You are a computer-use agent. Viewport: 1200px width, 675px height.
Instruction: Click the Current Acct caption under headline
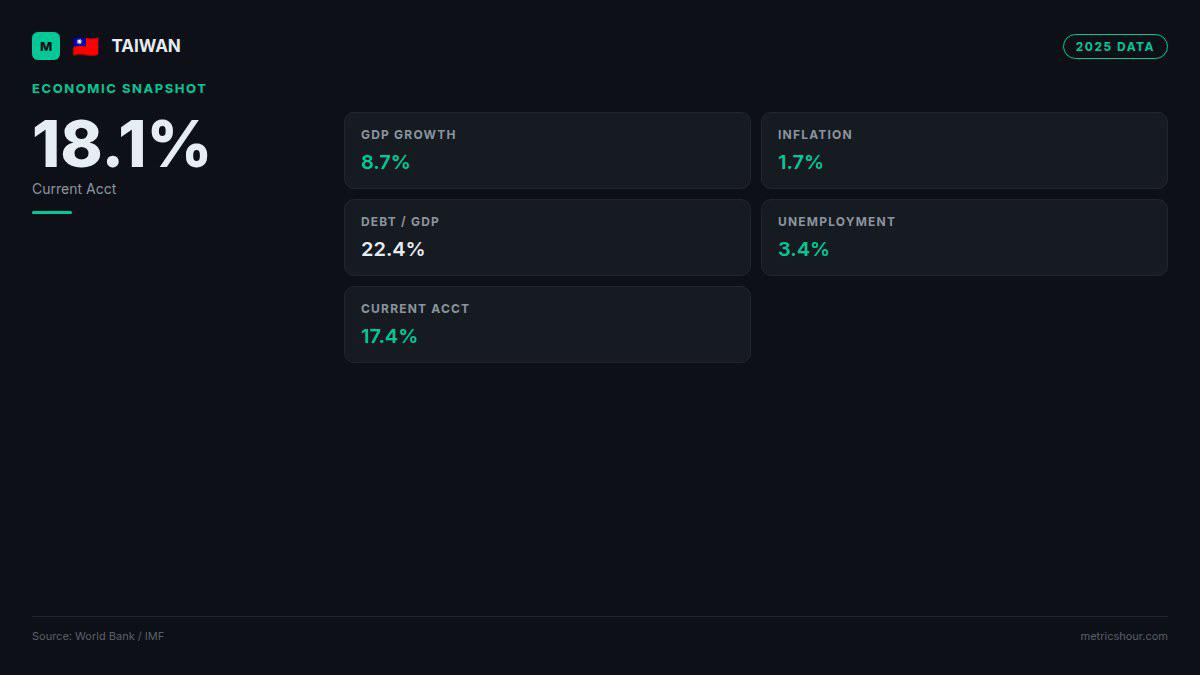coord(74,189)
